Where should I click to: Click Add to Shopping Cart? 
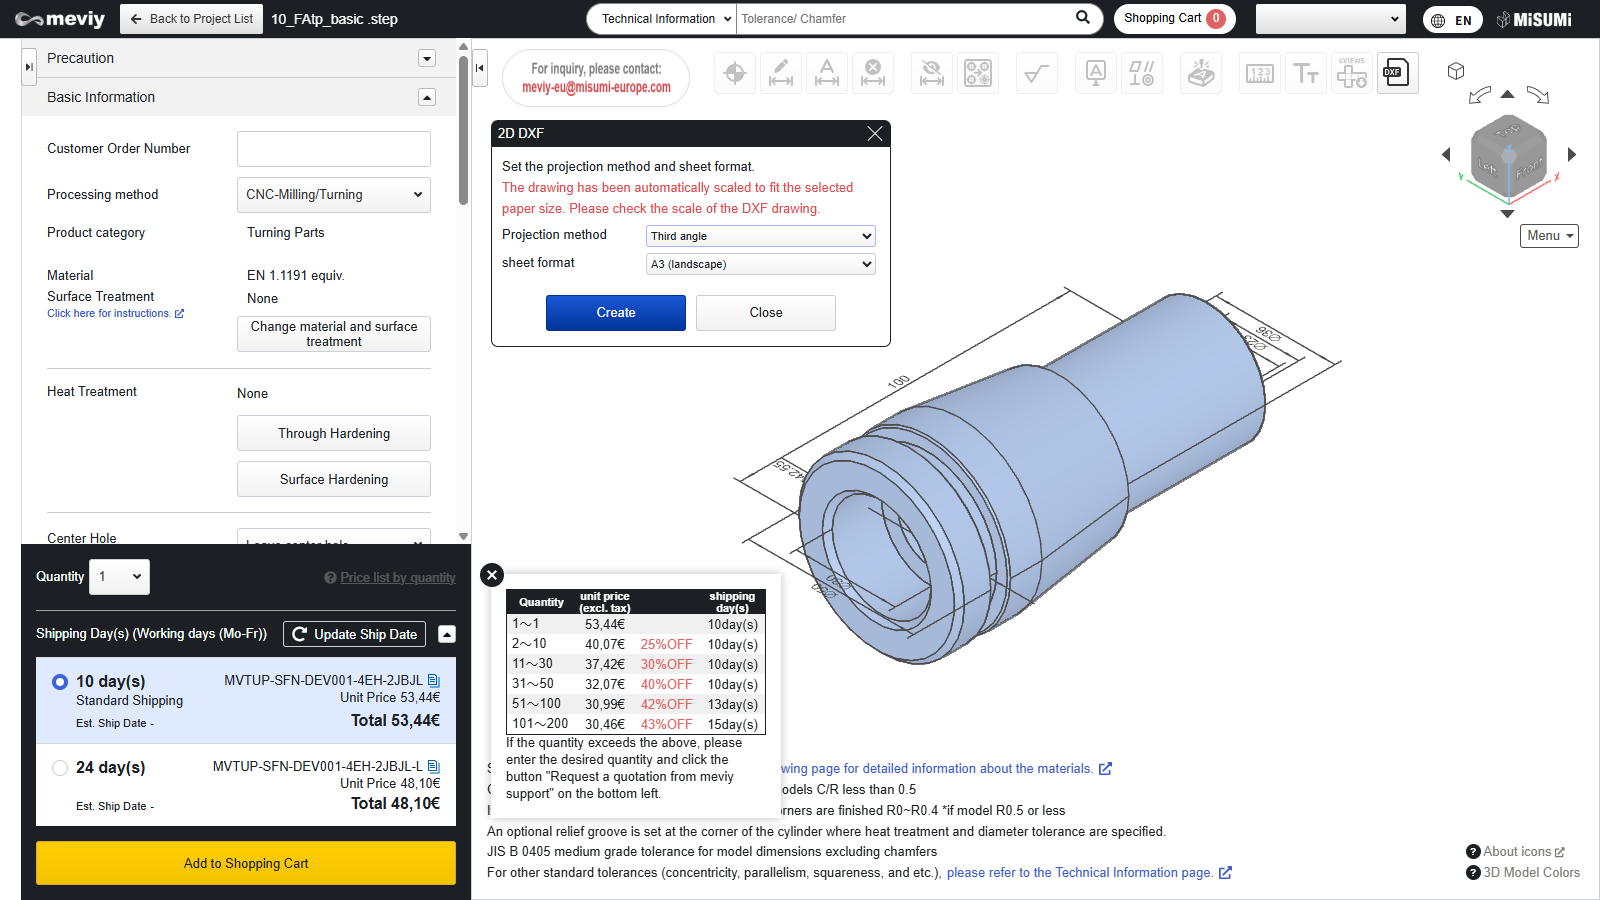(x=246, y=863)
